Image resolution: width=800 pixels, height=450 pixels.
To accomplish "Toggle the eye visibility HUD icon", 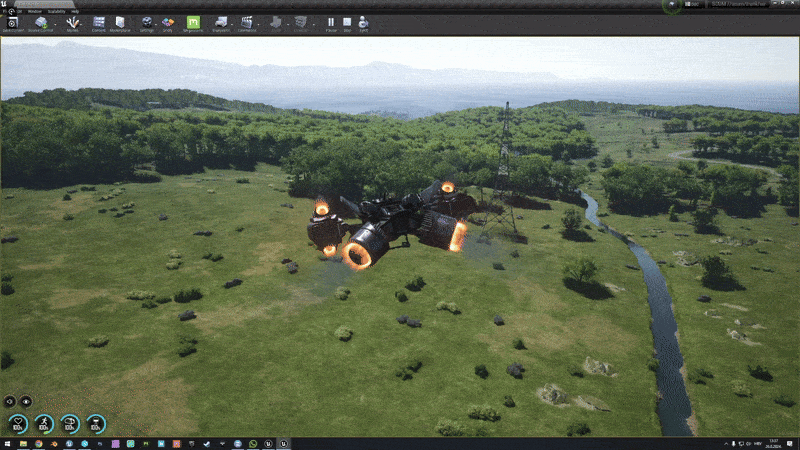I will 25,401.
